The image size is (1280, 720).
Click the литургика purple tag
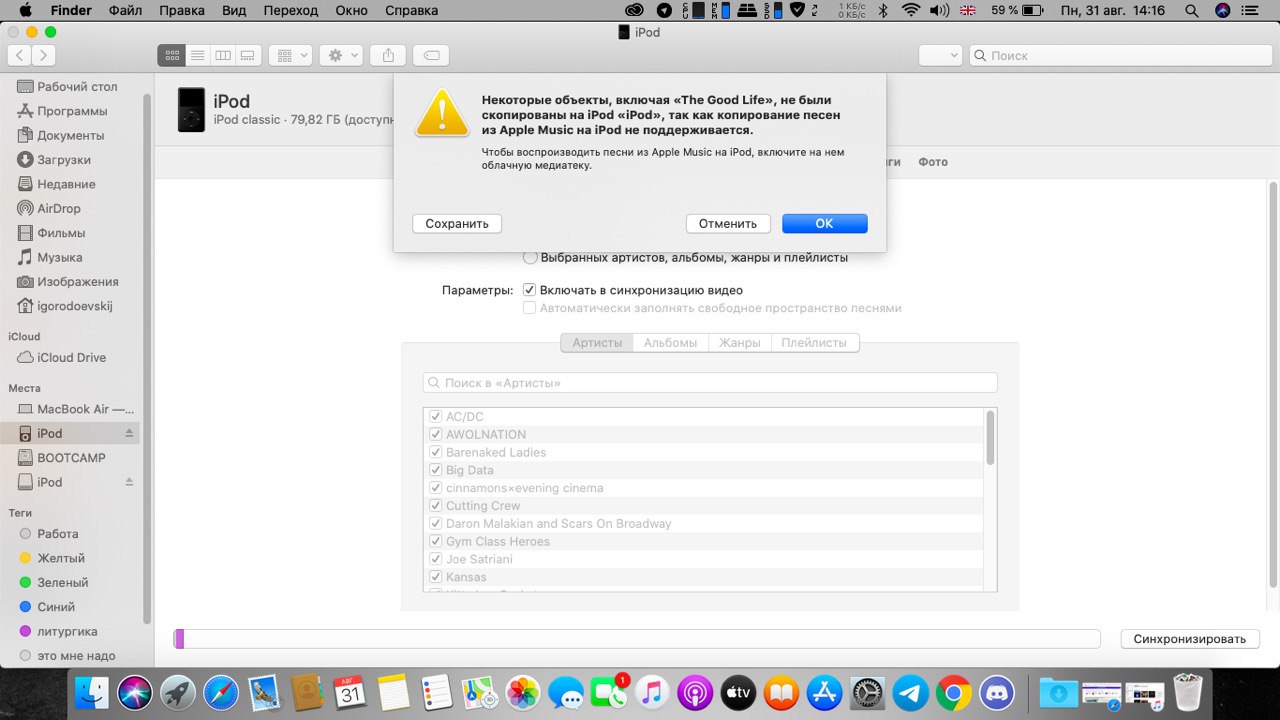click(x=67, y=631)
